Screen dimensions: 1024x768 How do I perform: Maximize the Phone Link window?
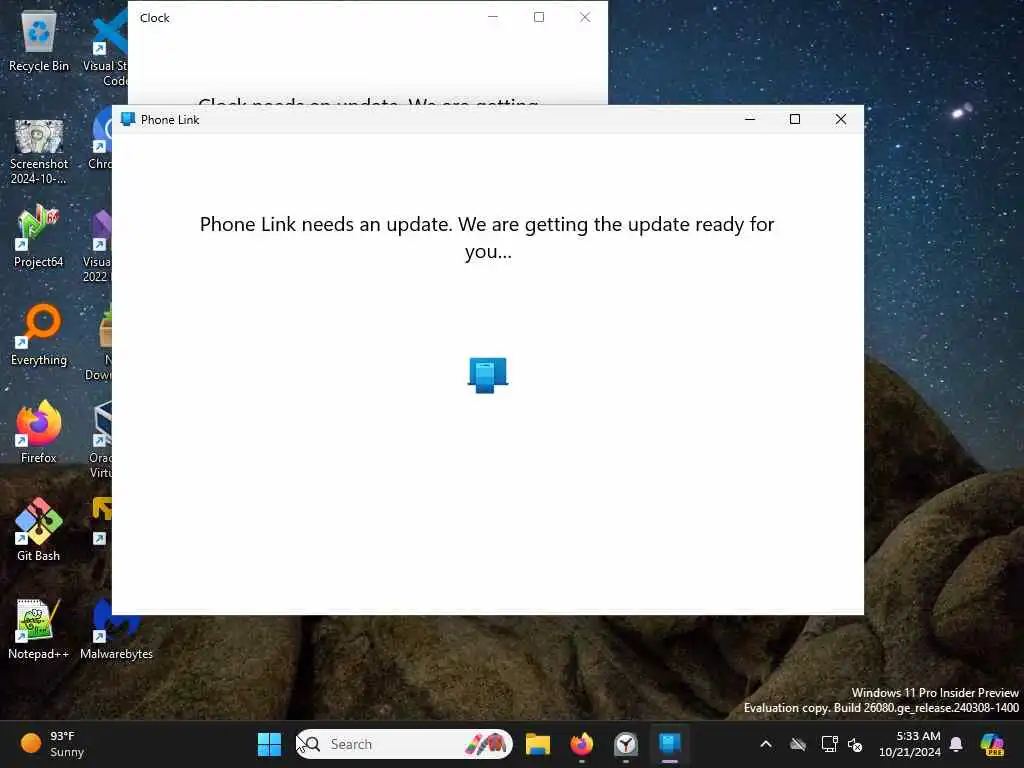pos(795,120)
